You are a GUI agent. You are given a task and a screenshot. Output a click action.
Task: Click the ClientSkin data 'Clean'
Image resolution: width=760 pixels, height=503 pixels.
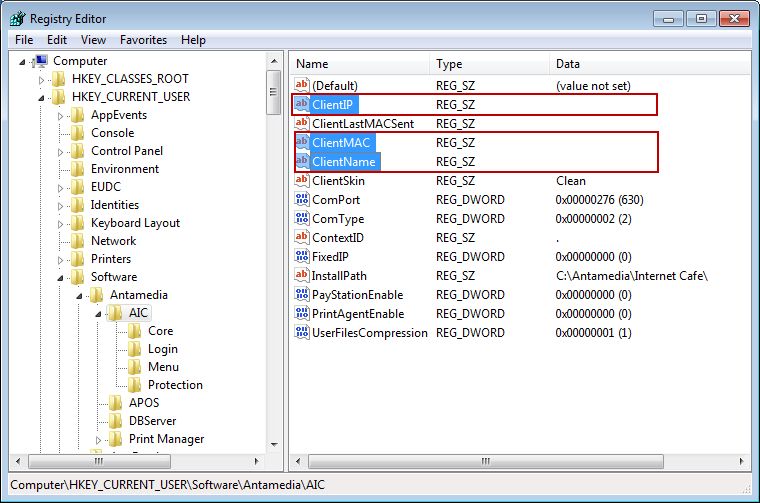pos(571,181)
